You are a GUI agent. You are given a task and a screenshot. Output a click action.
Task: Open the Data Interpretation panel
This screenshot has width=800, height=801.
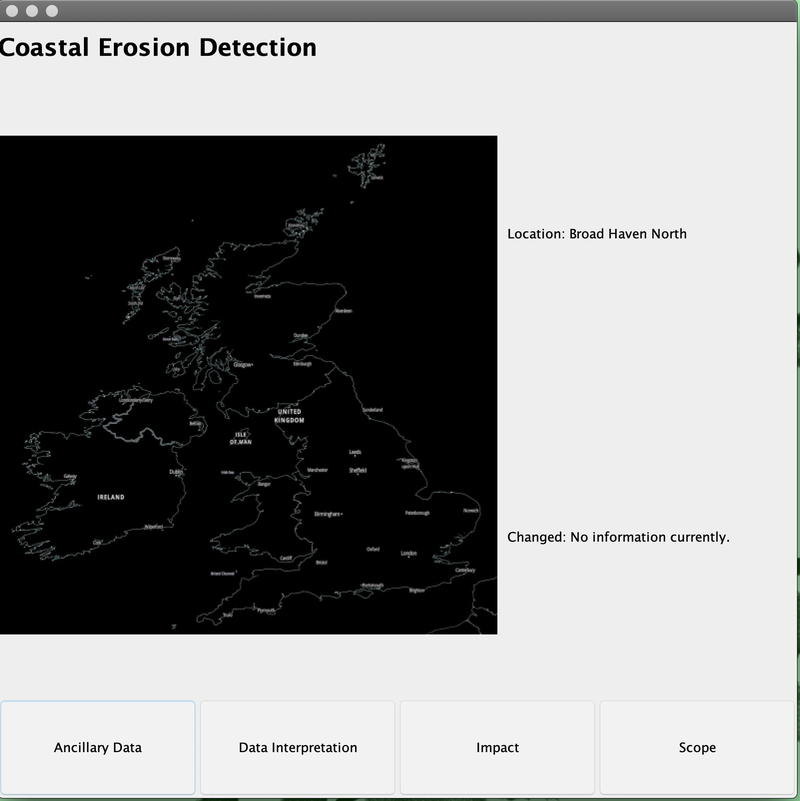coord(299,746)
